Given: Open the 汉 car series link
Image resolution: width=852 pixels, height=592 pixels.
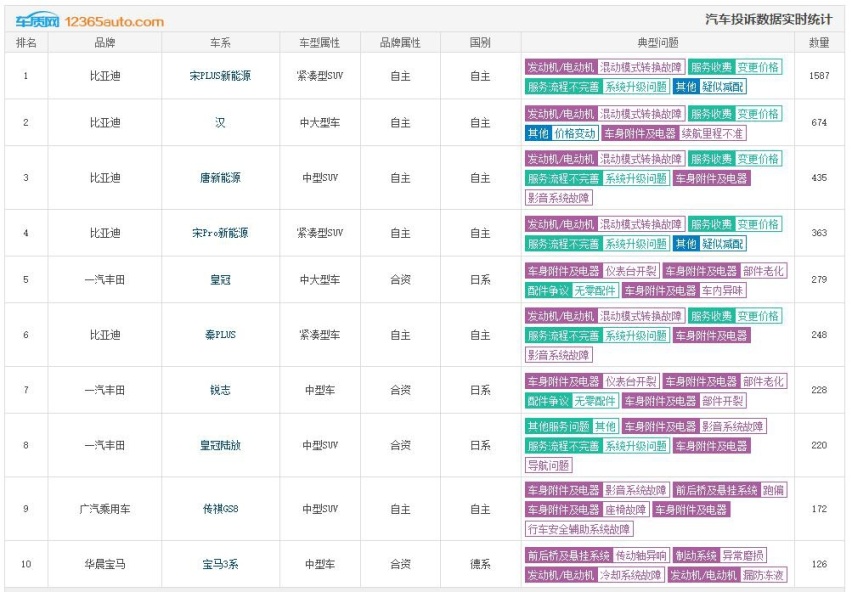Looking at the screenshot, I should (220, 123).
